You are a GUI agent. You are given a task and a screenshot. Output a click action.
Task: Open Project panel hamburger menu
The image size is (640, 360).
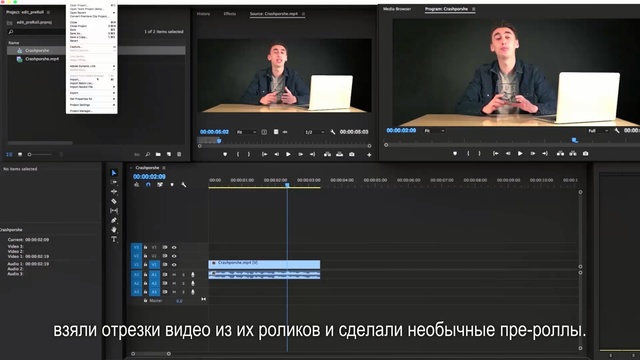(x=48, y=12)
